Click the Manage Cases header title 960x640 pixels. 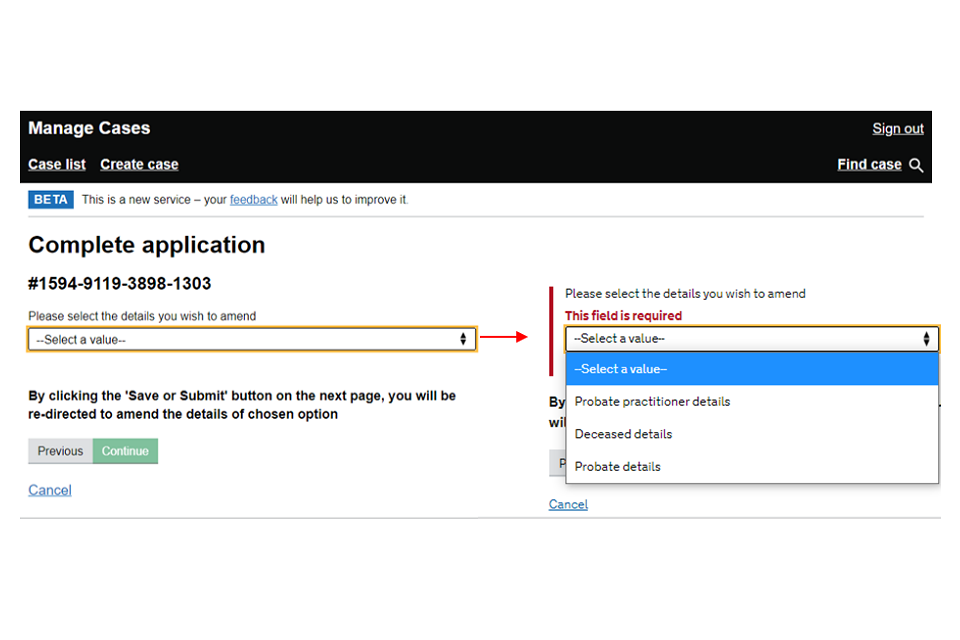(x=89, y=129)
